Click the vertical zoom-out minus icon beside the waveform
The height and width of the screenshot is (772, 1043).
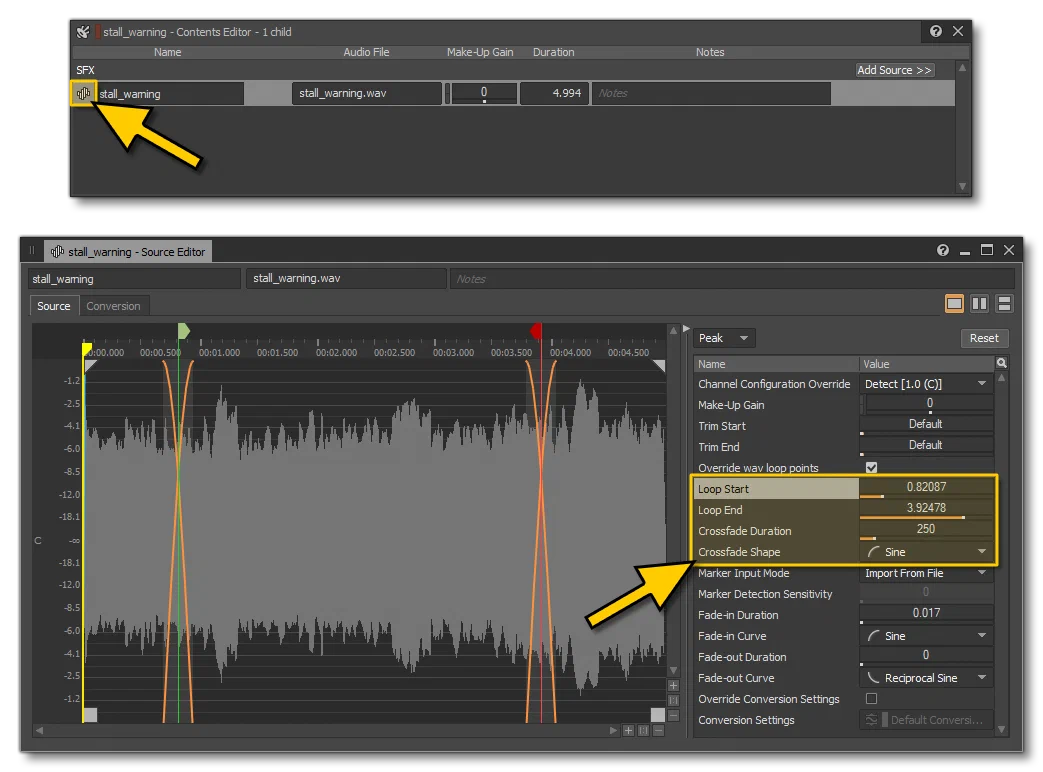[x=673, y=715]
